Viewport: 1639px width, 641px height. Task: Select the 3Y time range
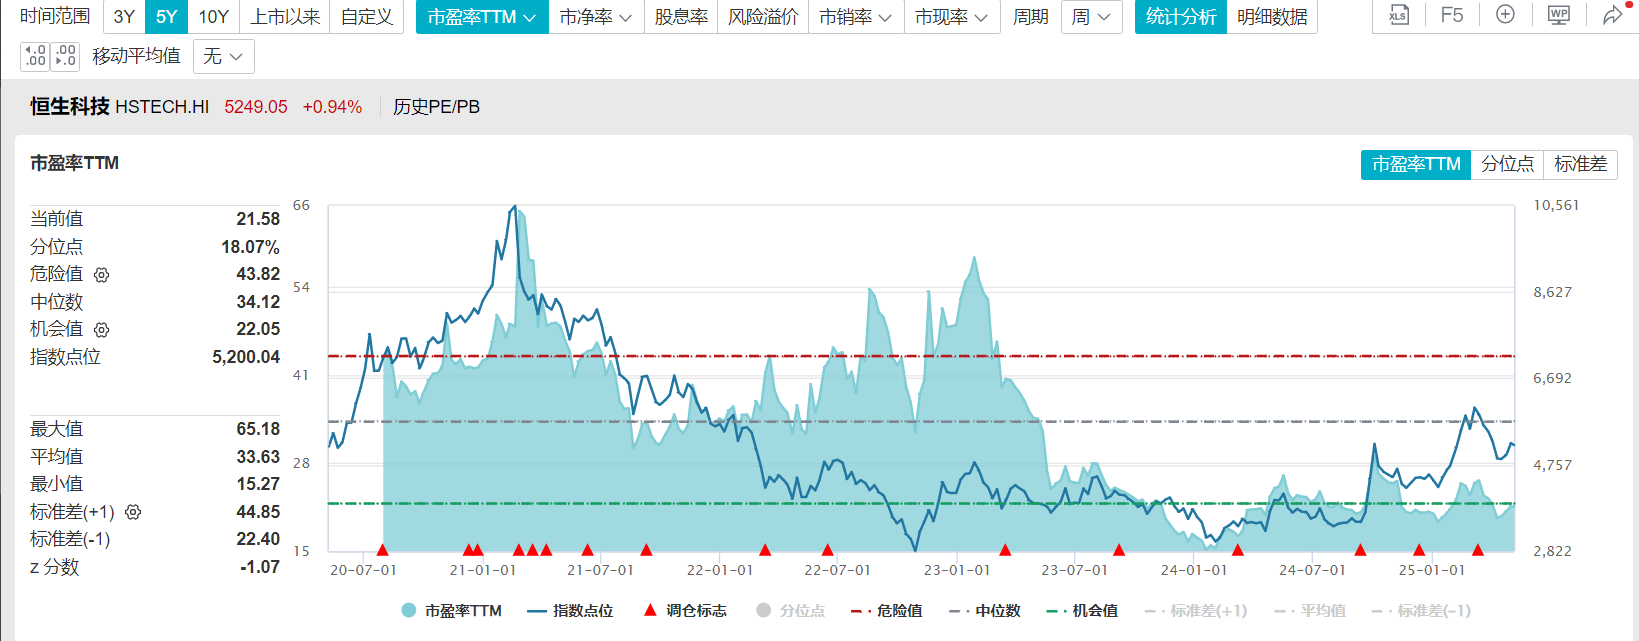point(124,17)
